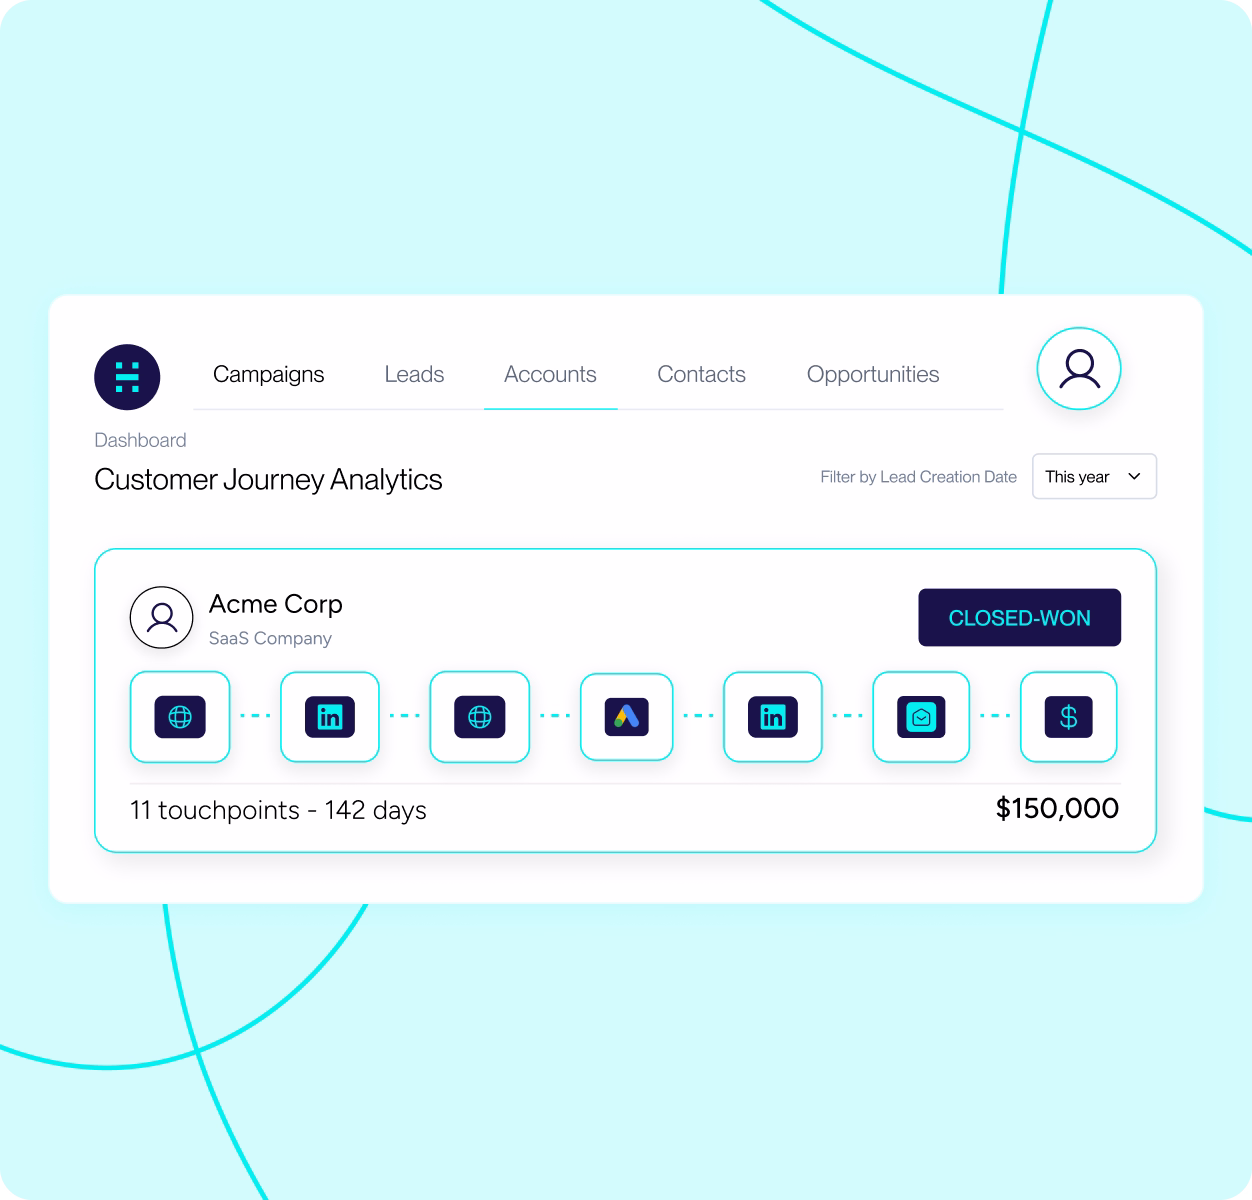Click the Acme Corp account name
This screenshot has width=1252, height=1200.
click(276, 604)
